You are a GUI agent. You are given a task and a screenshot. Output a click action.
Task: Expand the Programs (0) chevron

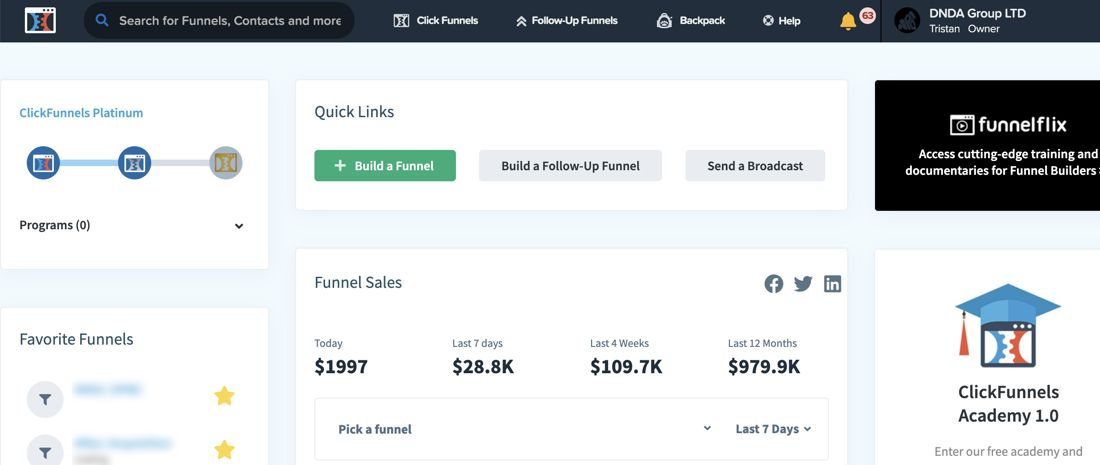(239, 226)
